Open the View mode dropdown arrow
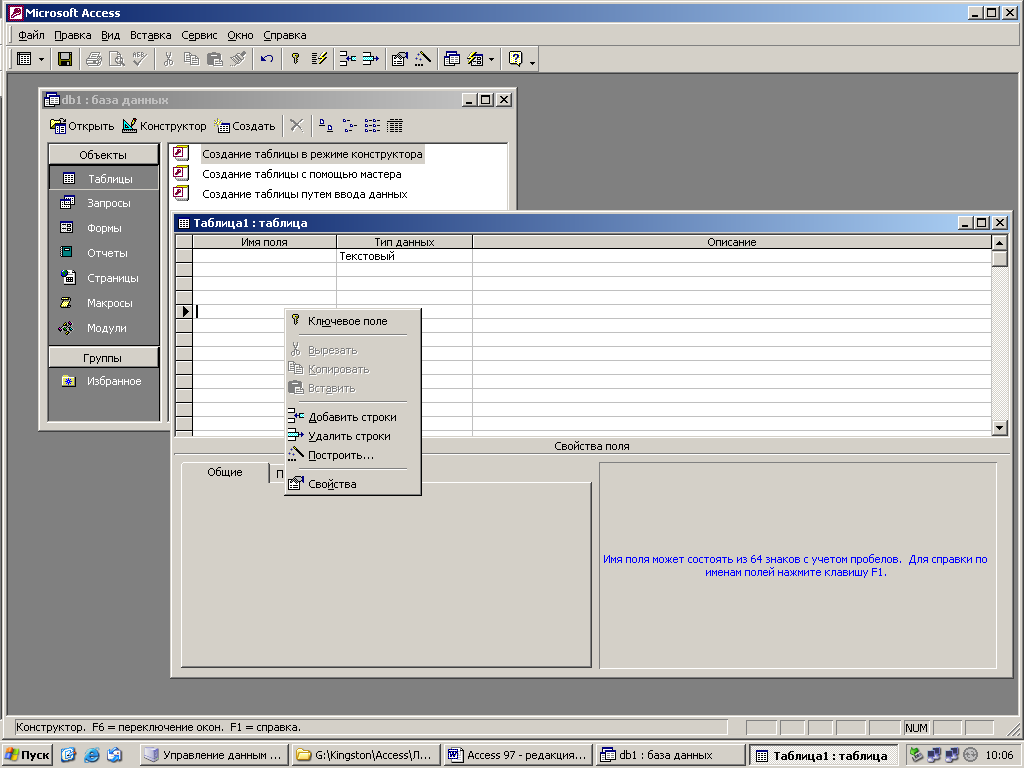The height and width of the screenshot is (768, 1024). 41,59
